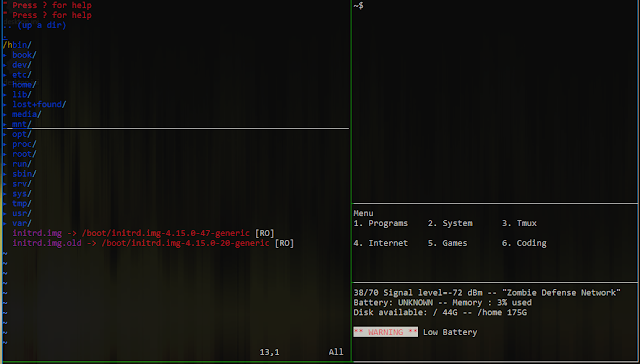Expand the etc/ directory arrow
Screen dimensions: 640x364
click(5, 75)
